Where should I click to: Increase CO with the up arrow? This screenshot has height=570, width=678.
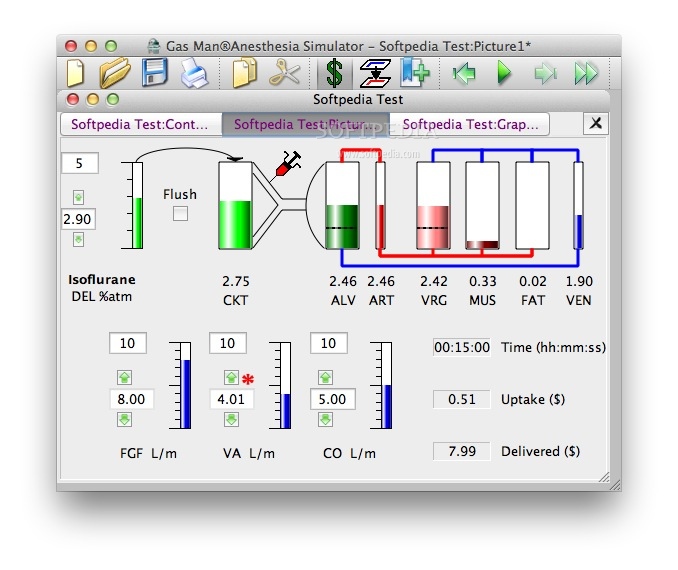325,377
